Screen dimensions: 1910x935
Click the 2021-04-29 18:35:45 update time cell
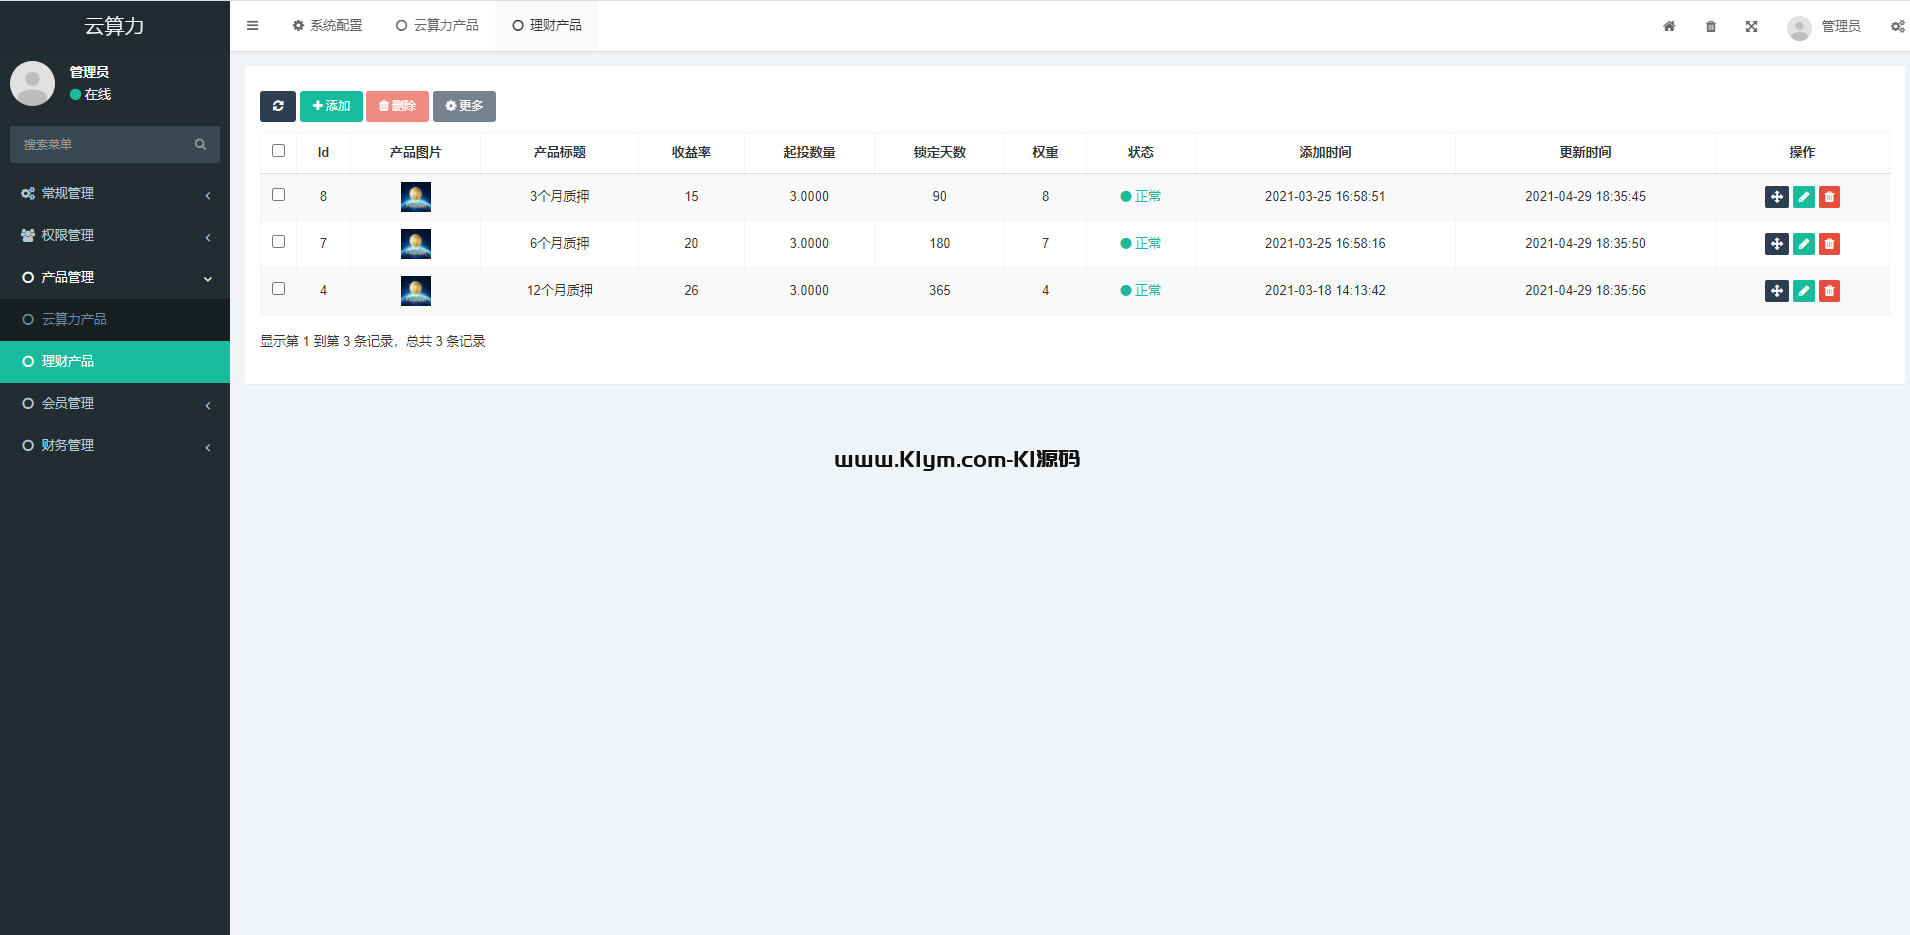1585,197
